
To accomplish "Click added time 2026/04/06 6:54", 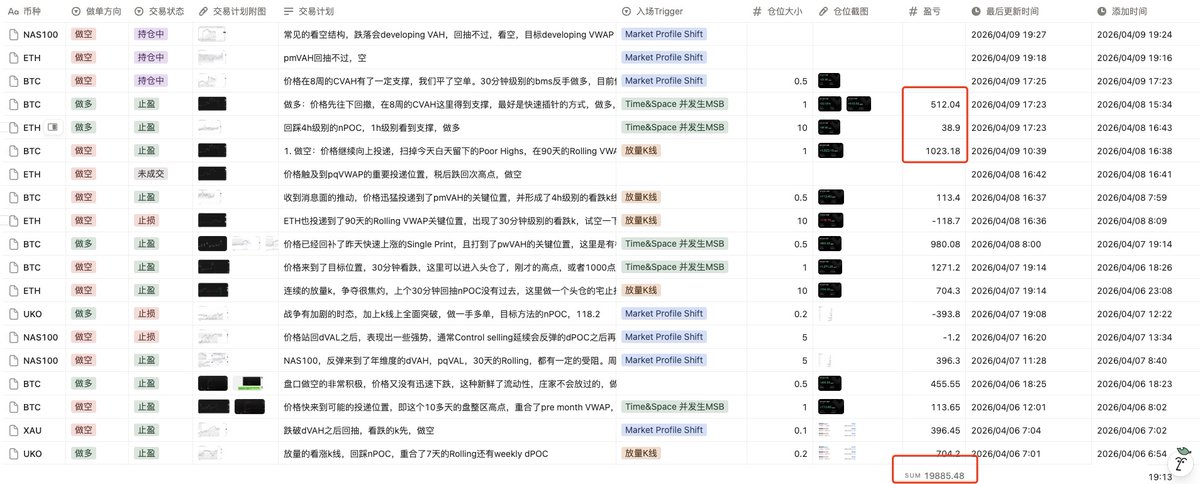I will pos(1132,454).
